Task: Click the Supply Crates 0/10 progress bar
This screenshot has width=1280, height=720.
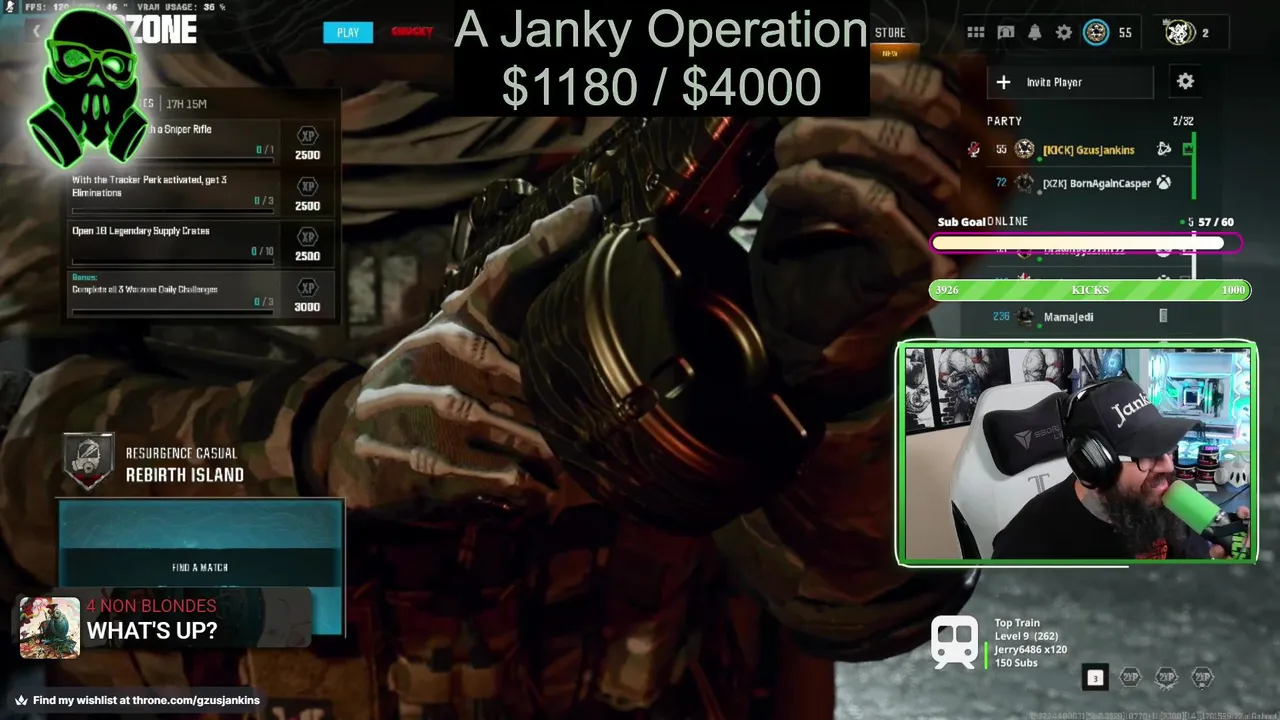Action: pyautogui.click(x=172, y=260)
